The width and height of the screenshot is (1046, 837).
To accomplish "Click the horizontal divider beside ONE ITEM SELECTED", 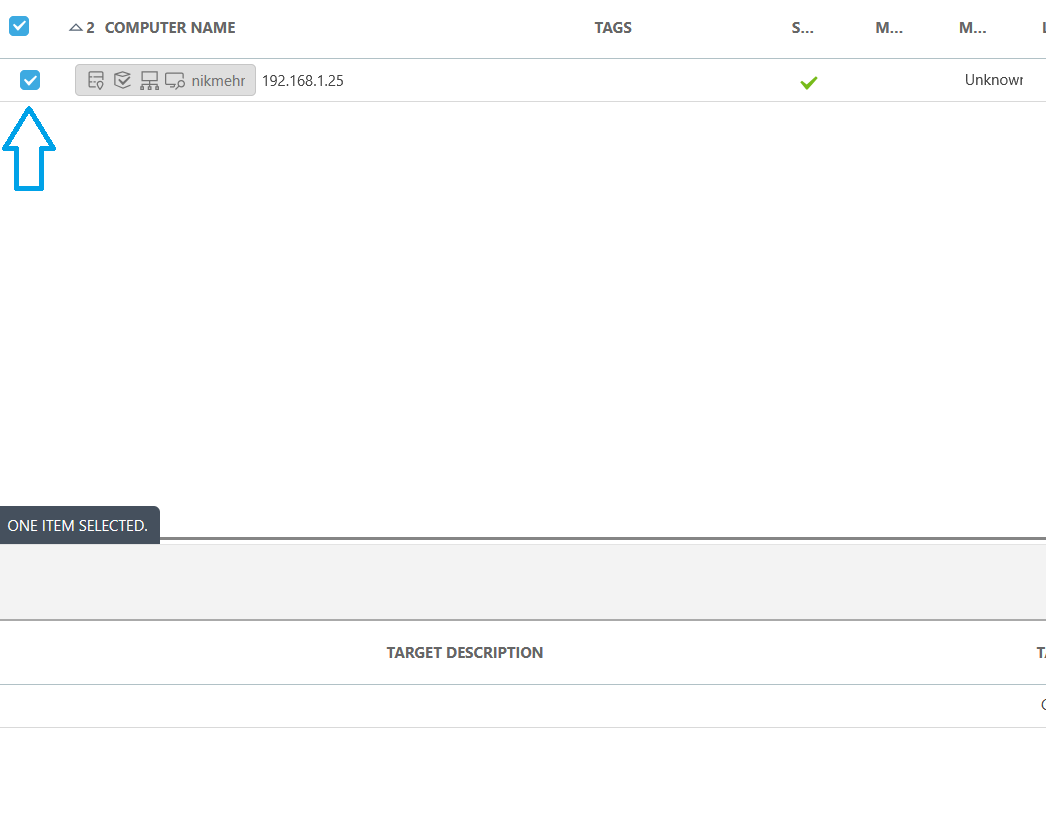I will click(600, 538).
